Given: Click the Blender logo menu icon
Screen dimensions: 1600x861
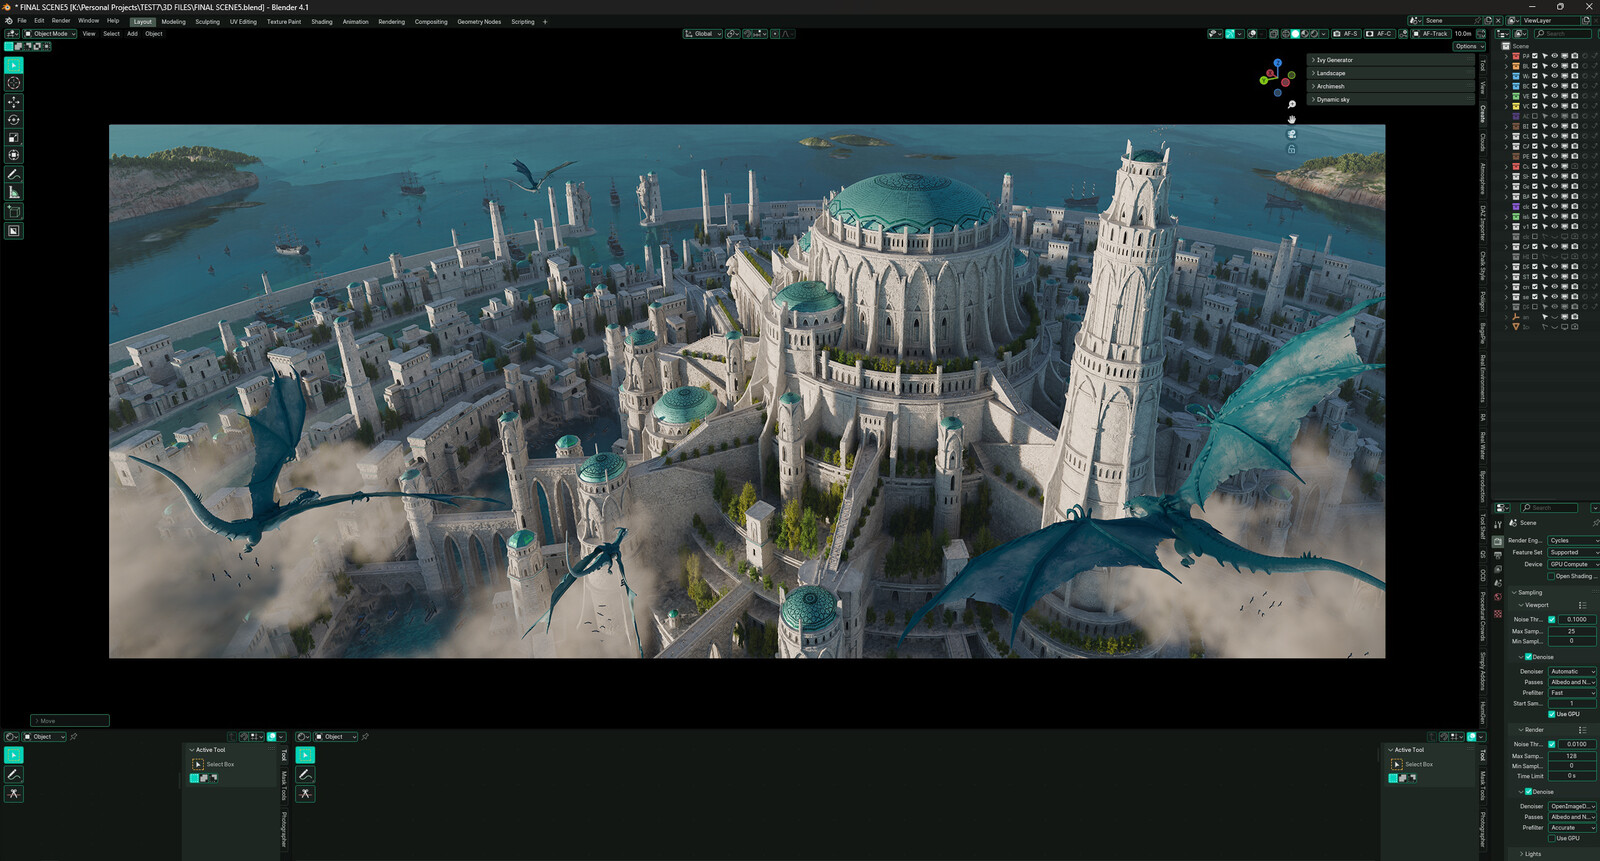Looking at the screenshot, I should 9,20.
